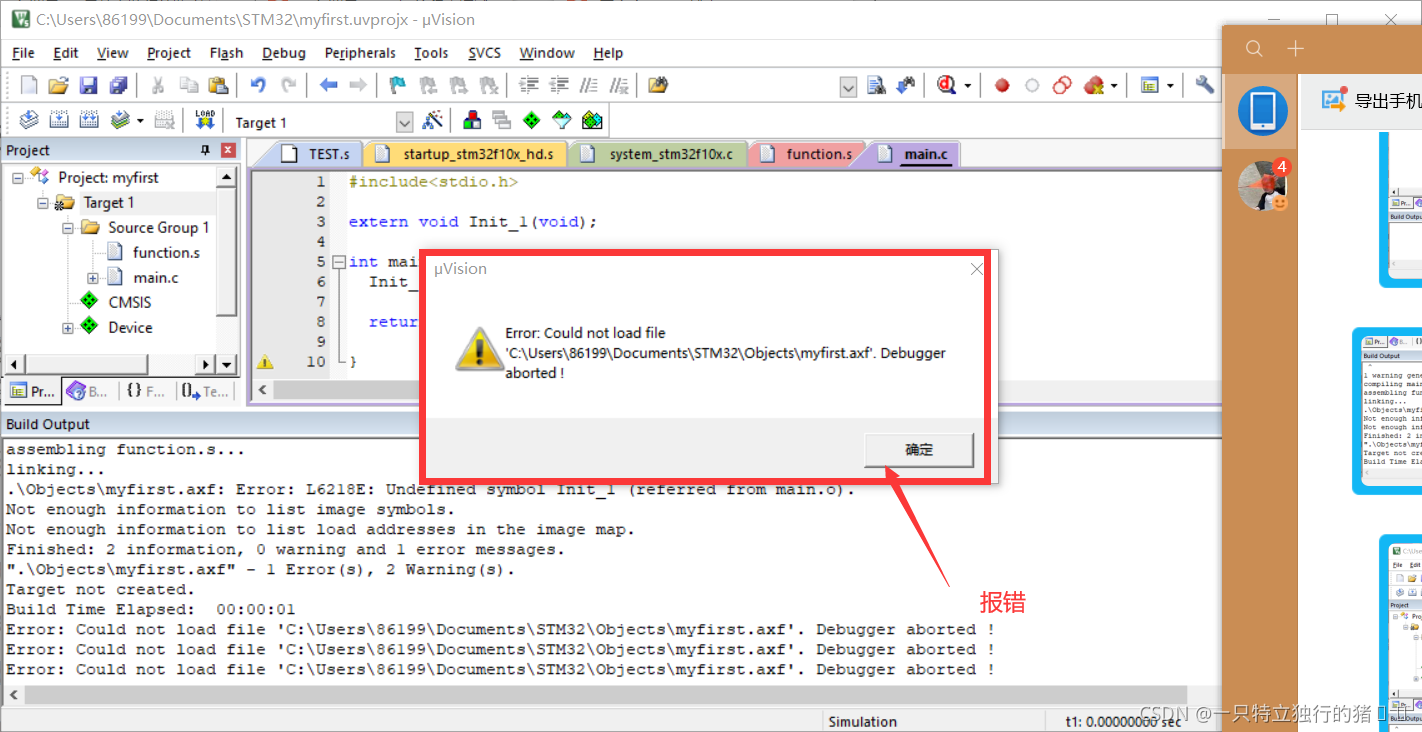Open the SVCS menu
Image resolution: width=1422 pixels, height=732 pixels.
pos(485,53)
